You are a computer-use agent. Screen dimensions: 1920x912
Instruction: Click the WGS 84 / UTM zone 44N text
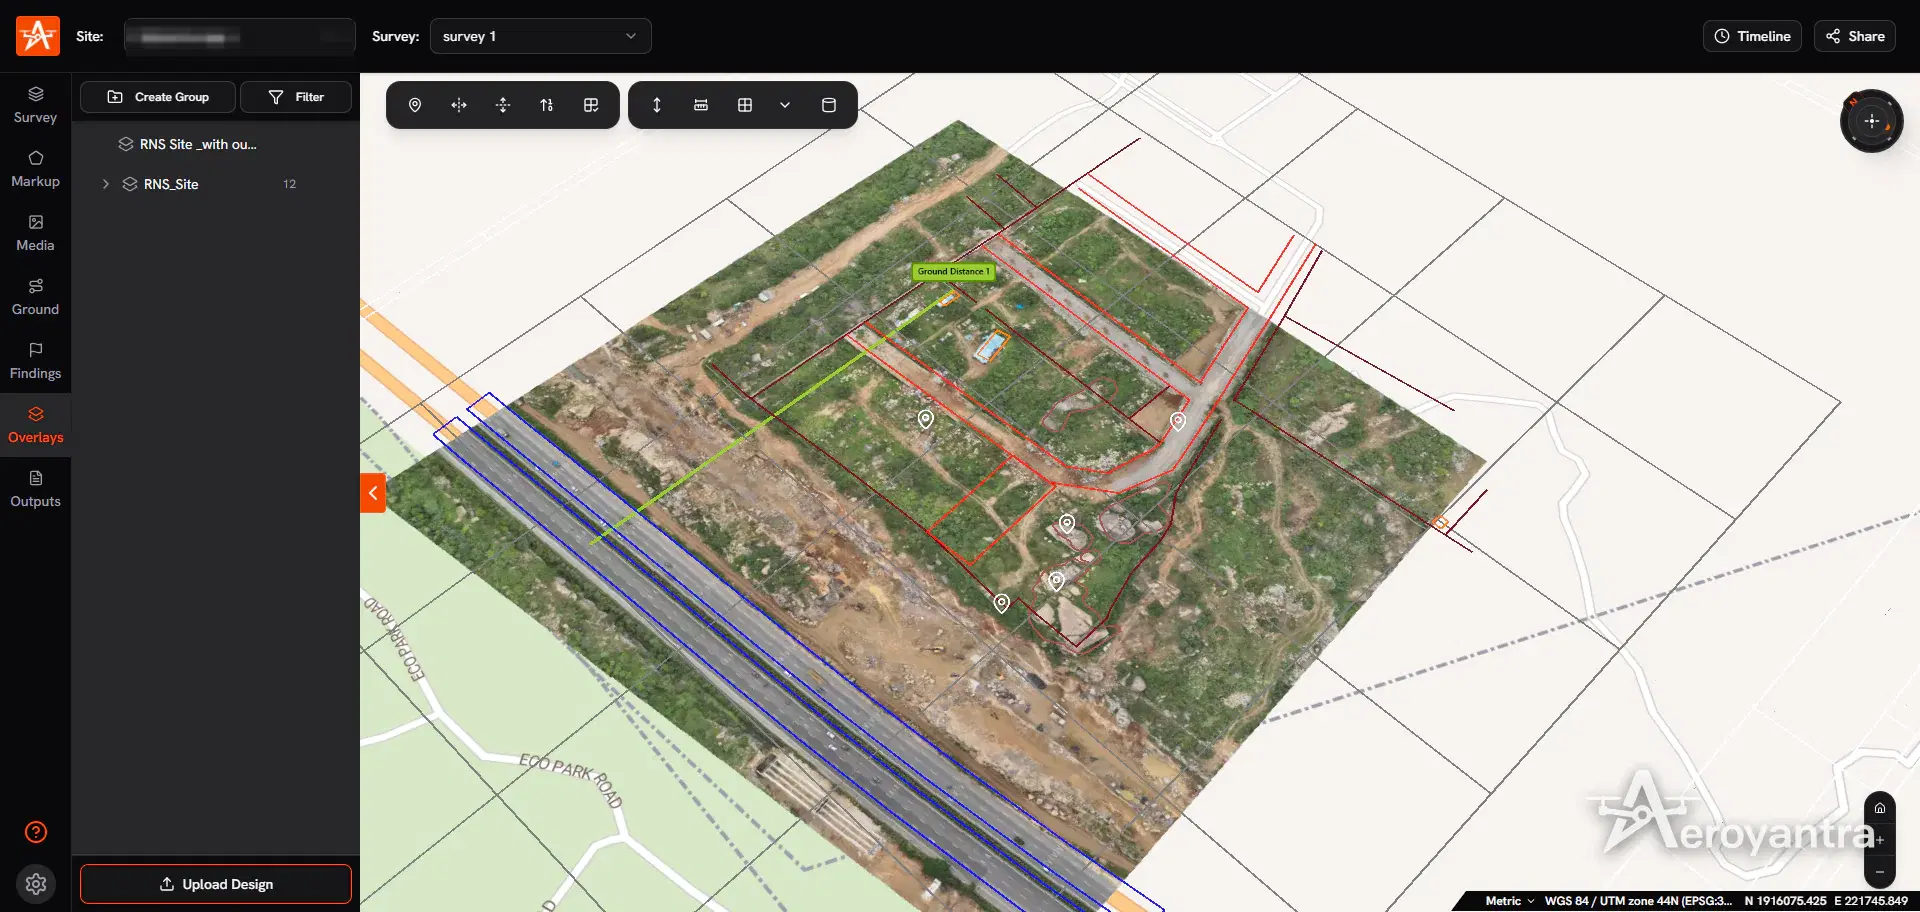point(1637,901)
